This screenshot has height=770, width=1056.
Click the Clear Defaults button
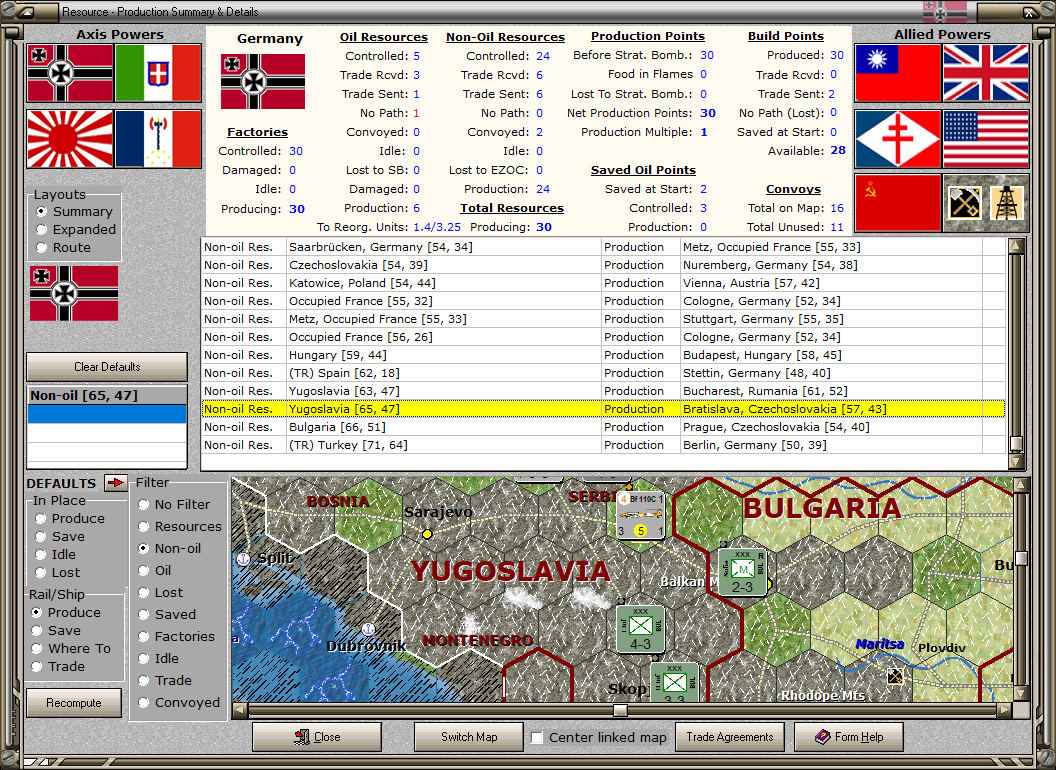tap(107, 366)
